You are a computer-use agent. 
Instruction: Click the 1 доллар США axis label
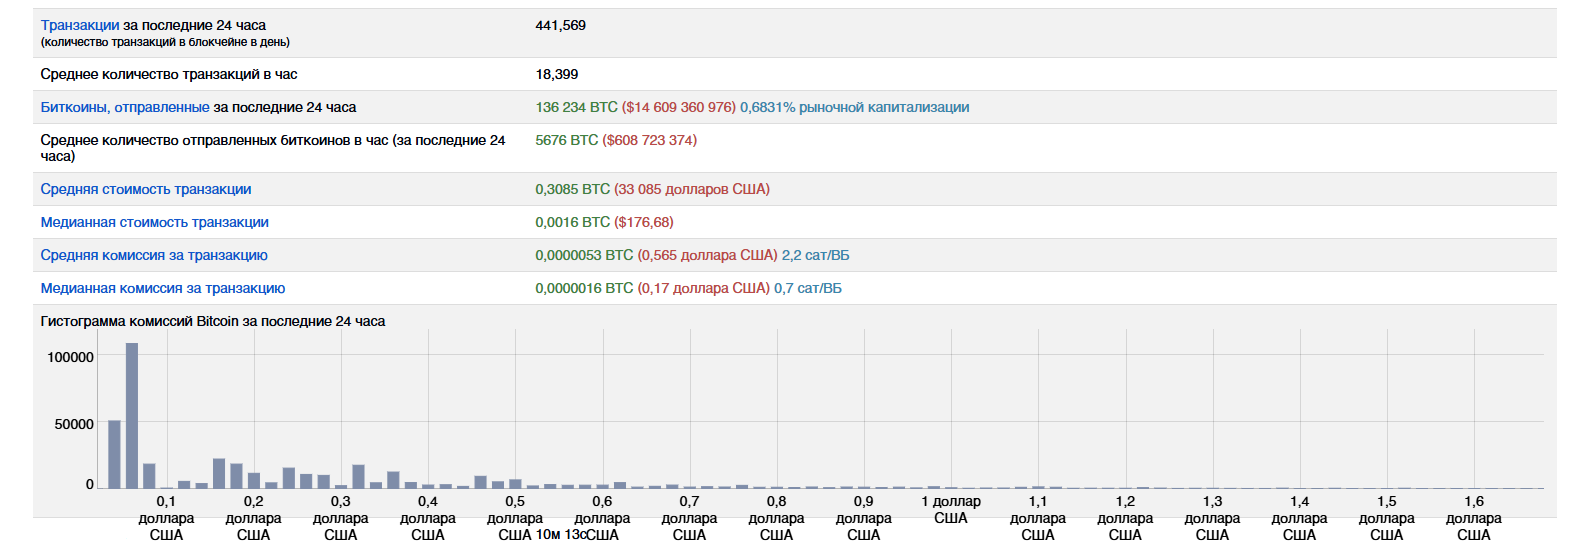(951, 509)
